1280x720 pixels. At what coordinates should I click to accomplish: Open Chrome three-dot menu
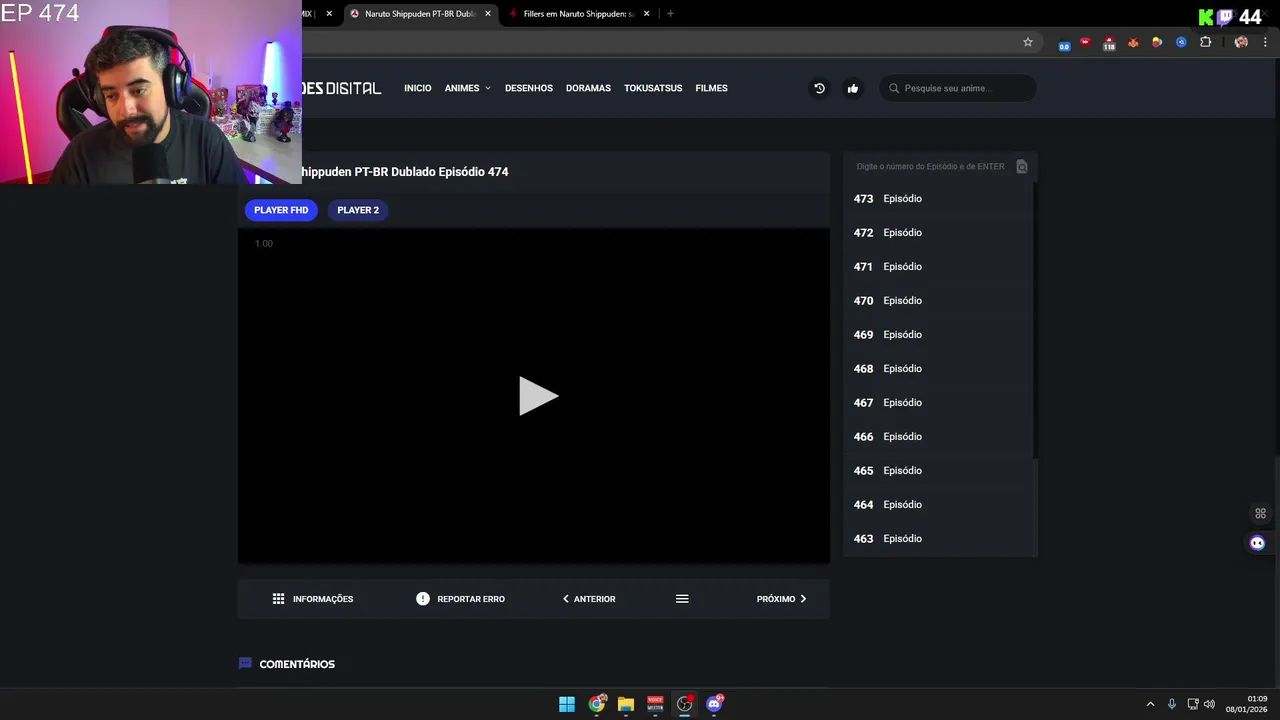pos(1265,42)
